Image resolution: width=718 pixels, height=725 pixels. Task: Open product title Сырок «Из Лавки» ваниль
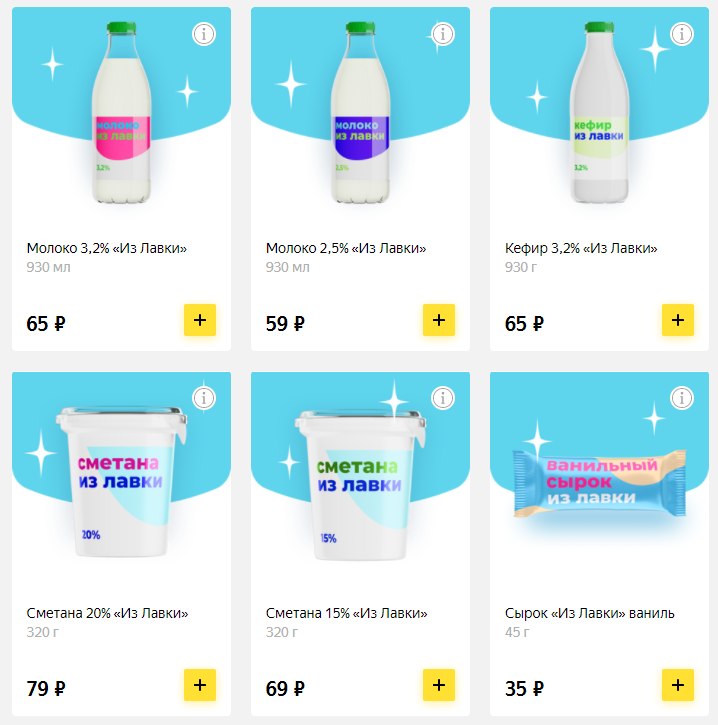tap(589, 613)
